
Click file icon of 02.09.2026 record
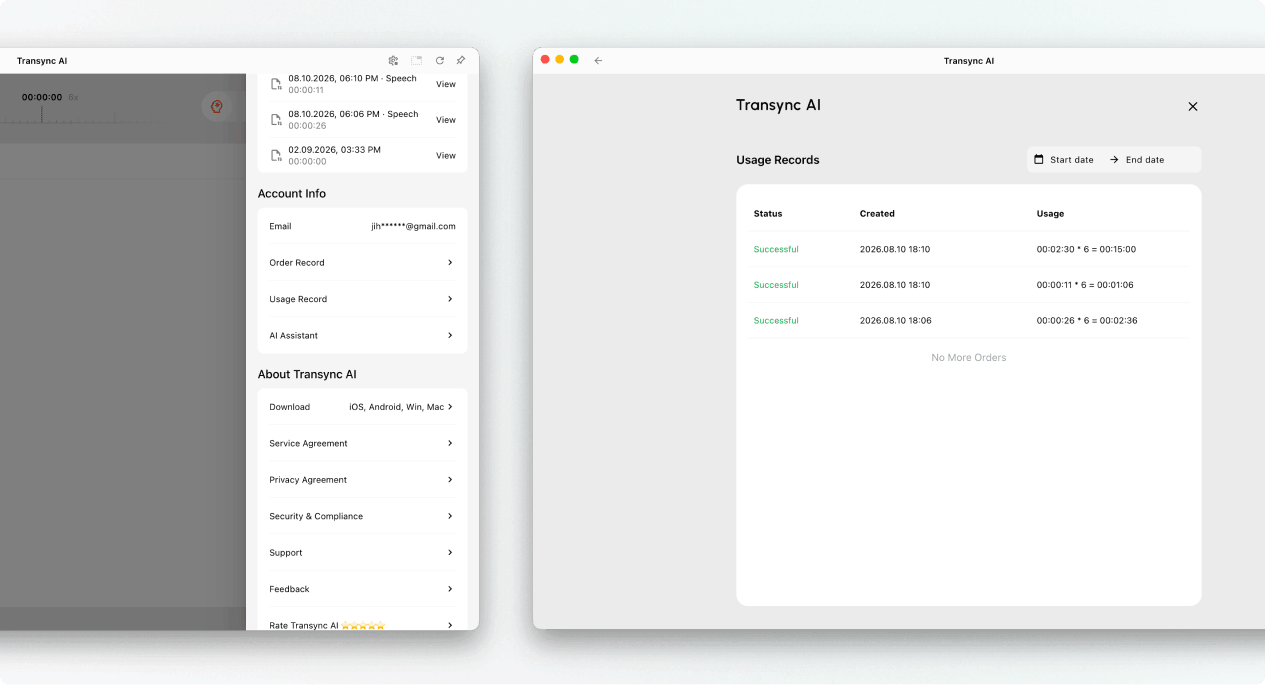tap(276, 156)
